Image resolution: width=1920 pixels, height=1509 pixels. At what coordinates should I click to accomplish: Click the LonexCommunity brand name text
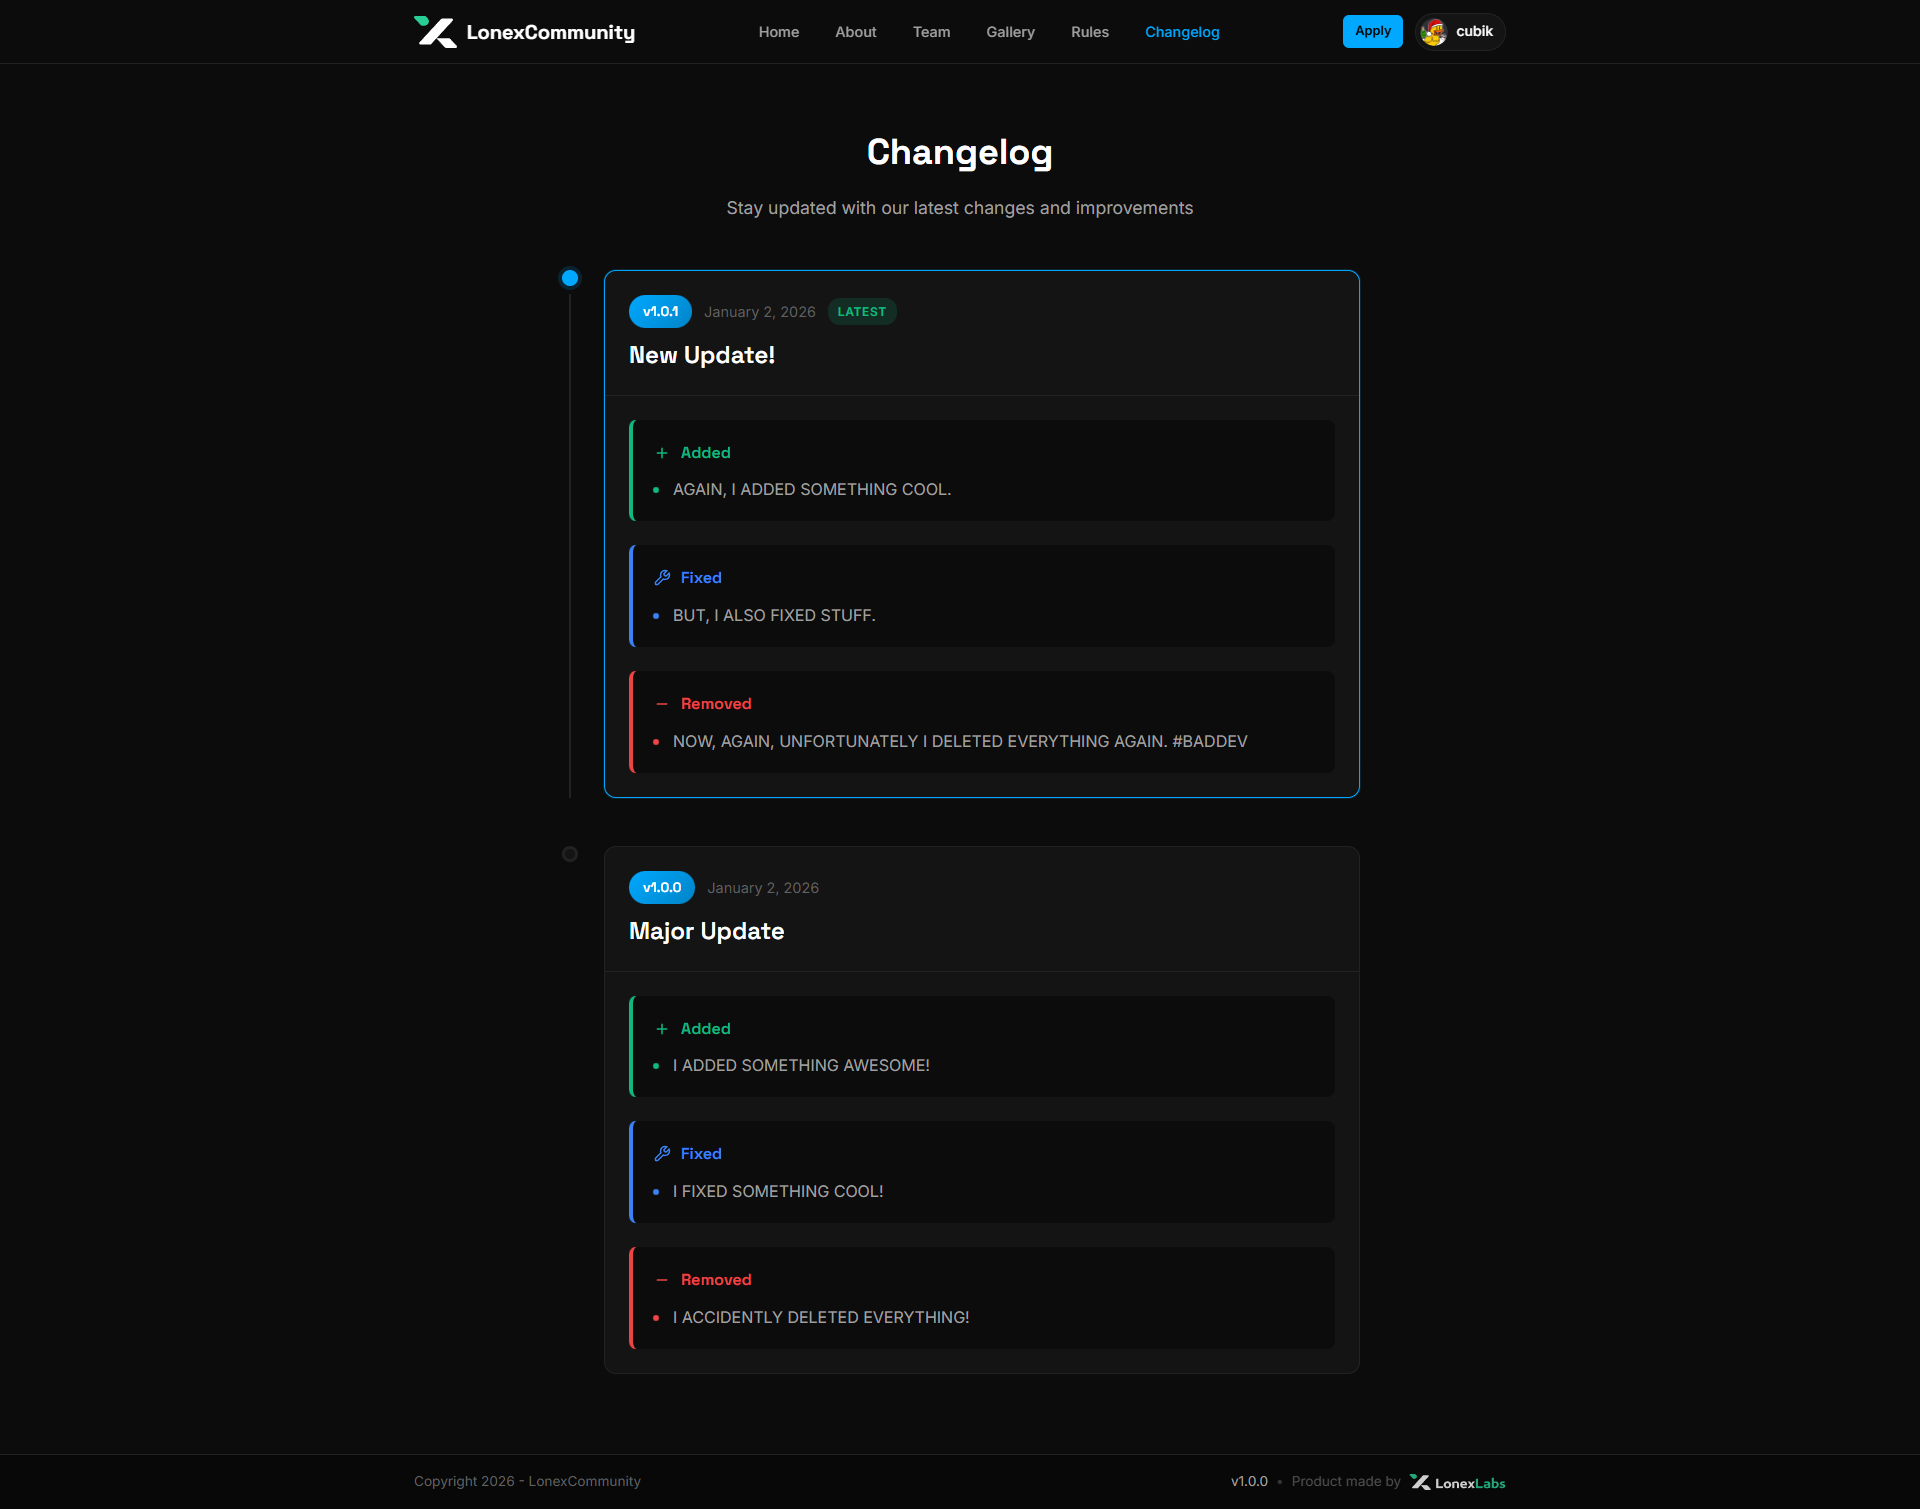pos(550,32)
